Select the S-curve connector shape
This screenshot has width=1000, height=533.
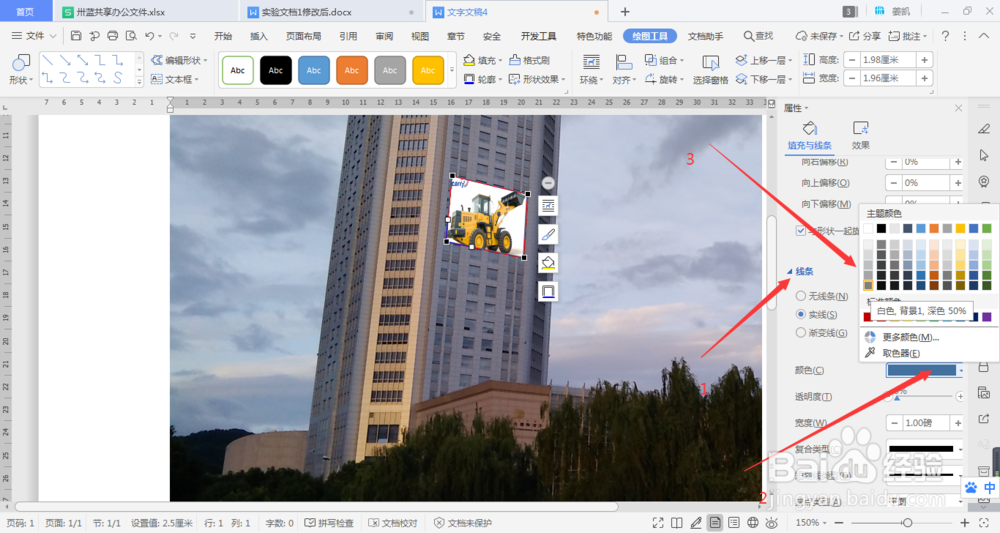coord(117,78)
